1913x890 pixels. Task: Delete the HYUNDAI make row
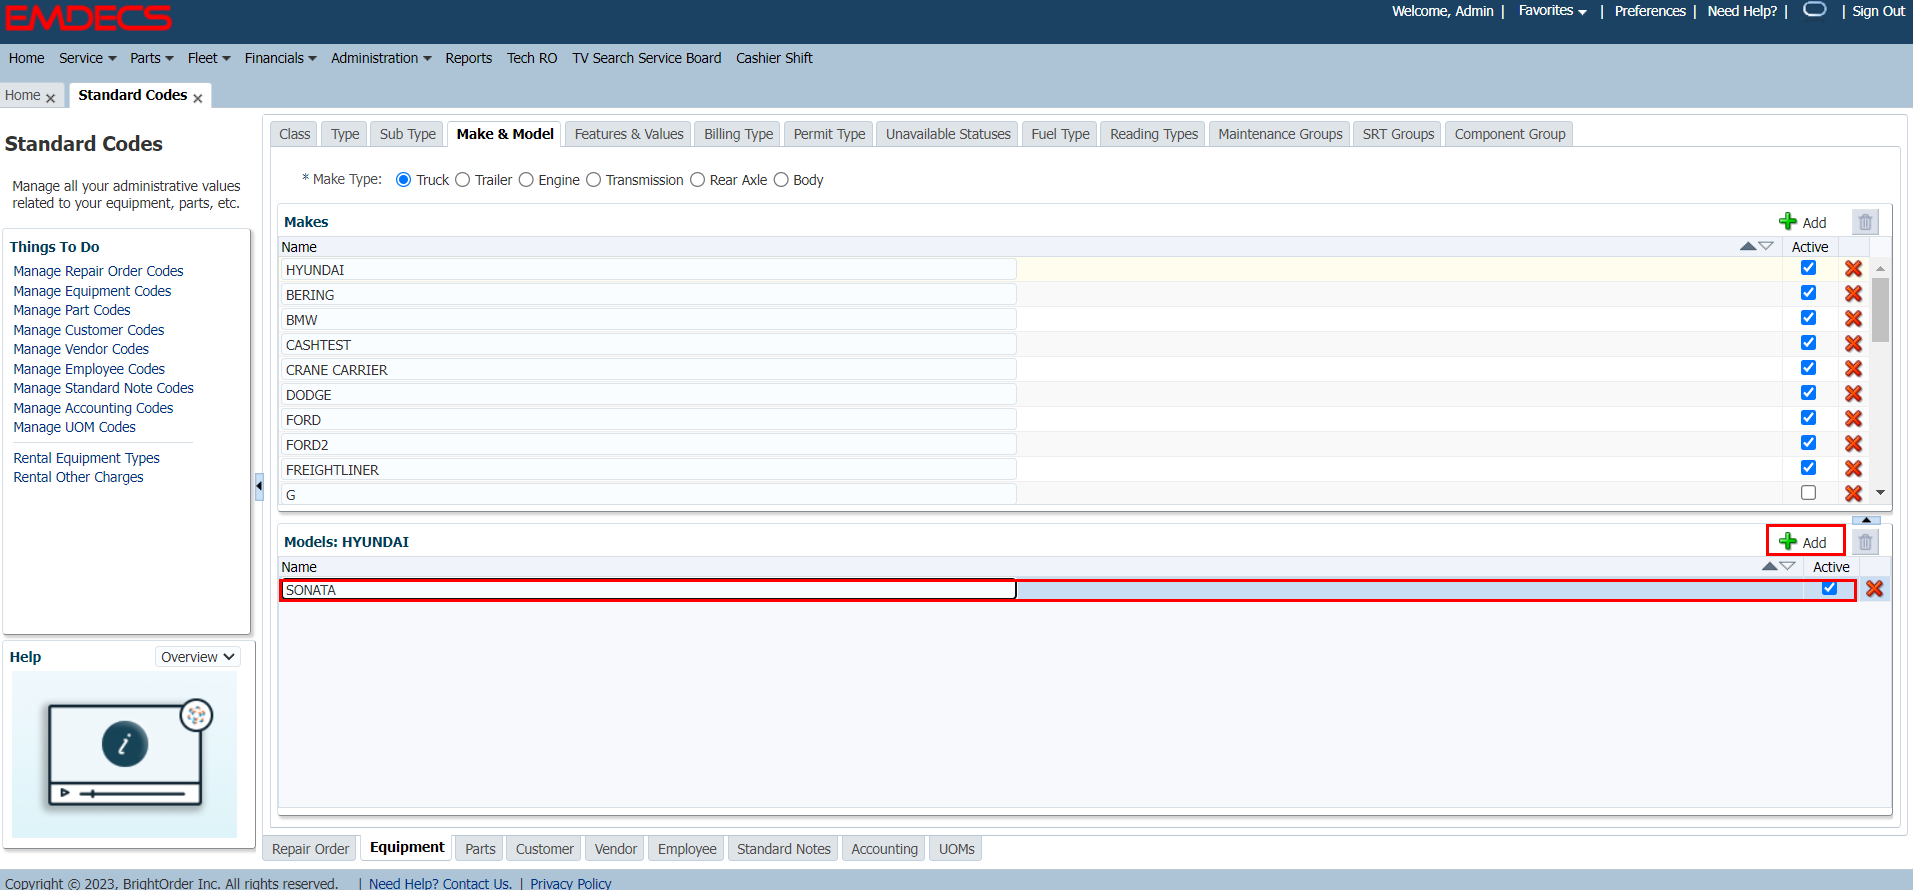click(x=1853, y=269)
